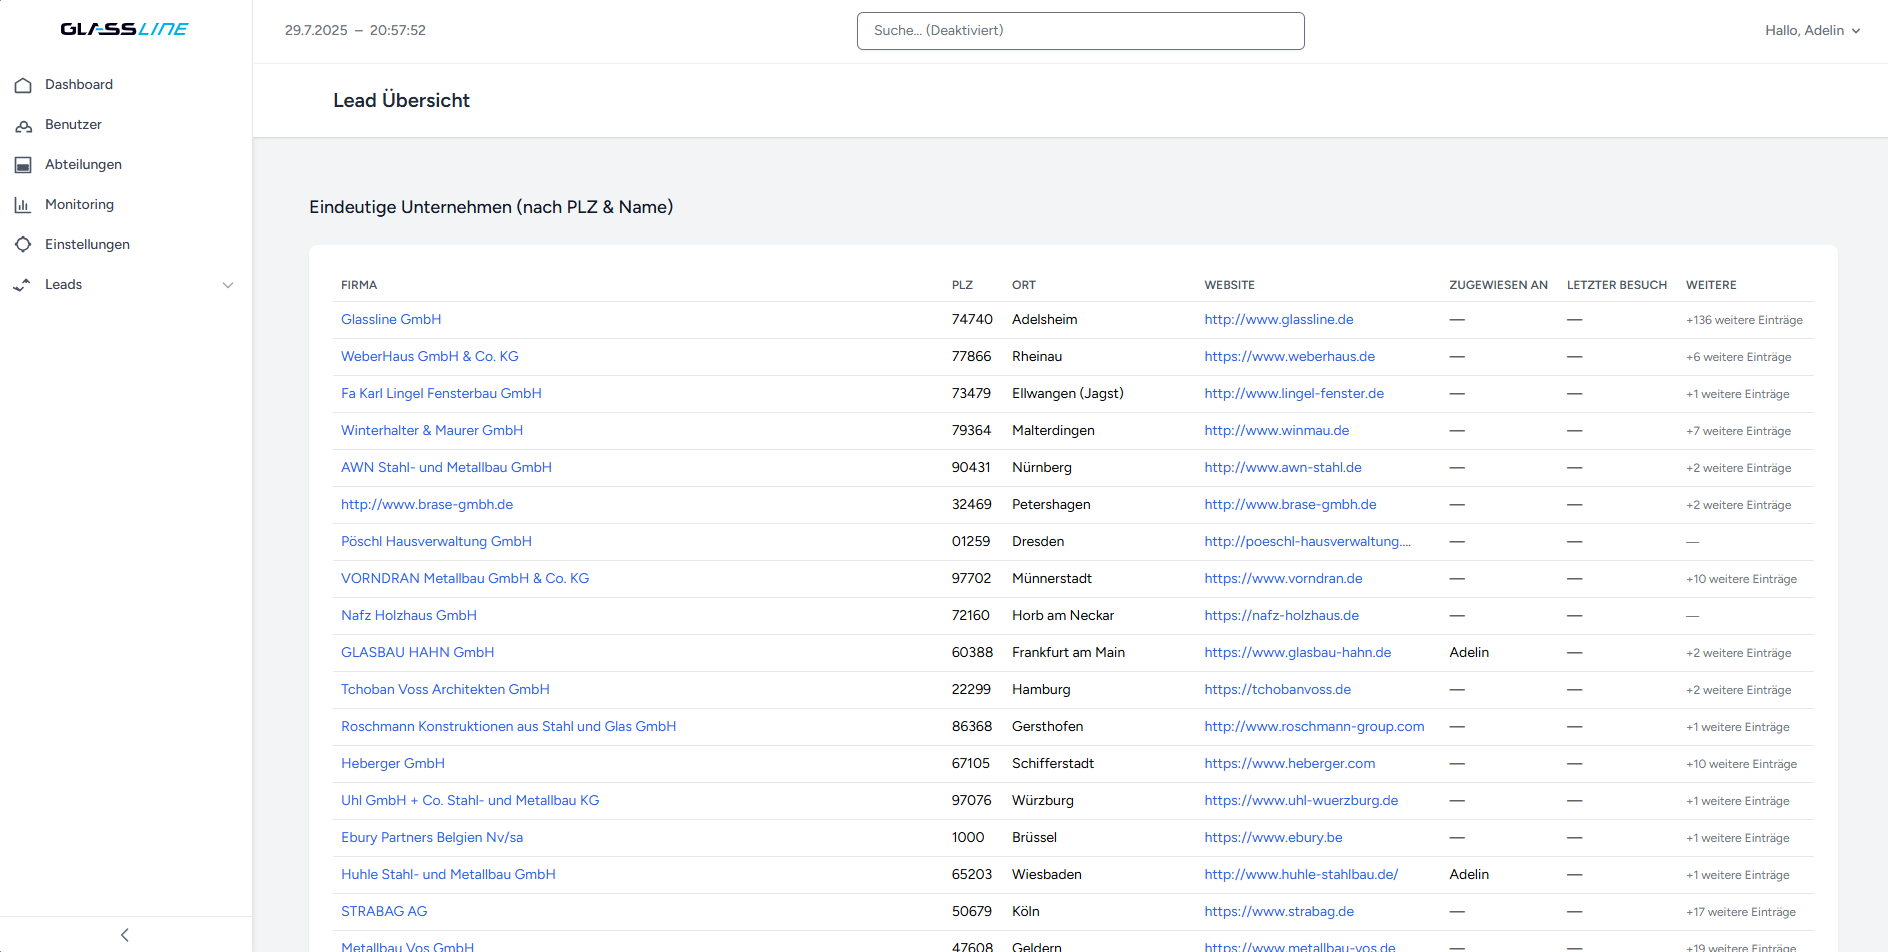The height and width of the screenshot is (952, 1888).
Task: Click the Suche search field
Action: coord(1080,31)
